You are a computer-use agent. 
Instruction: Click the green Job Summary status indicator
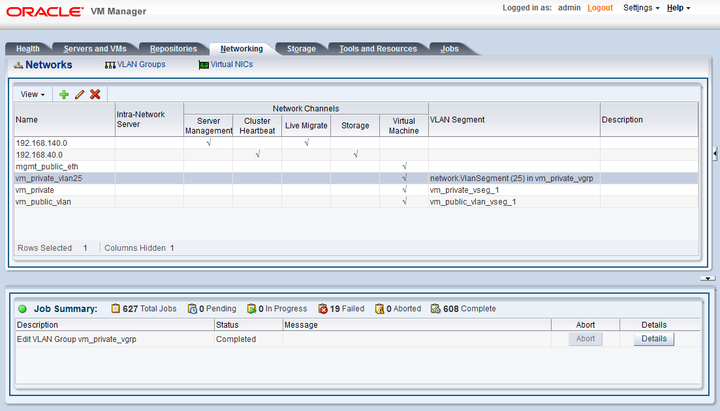point(22,309)
